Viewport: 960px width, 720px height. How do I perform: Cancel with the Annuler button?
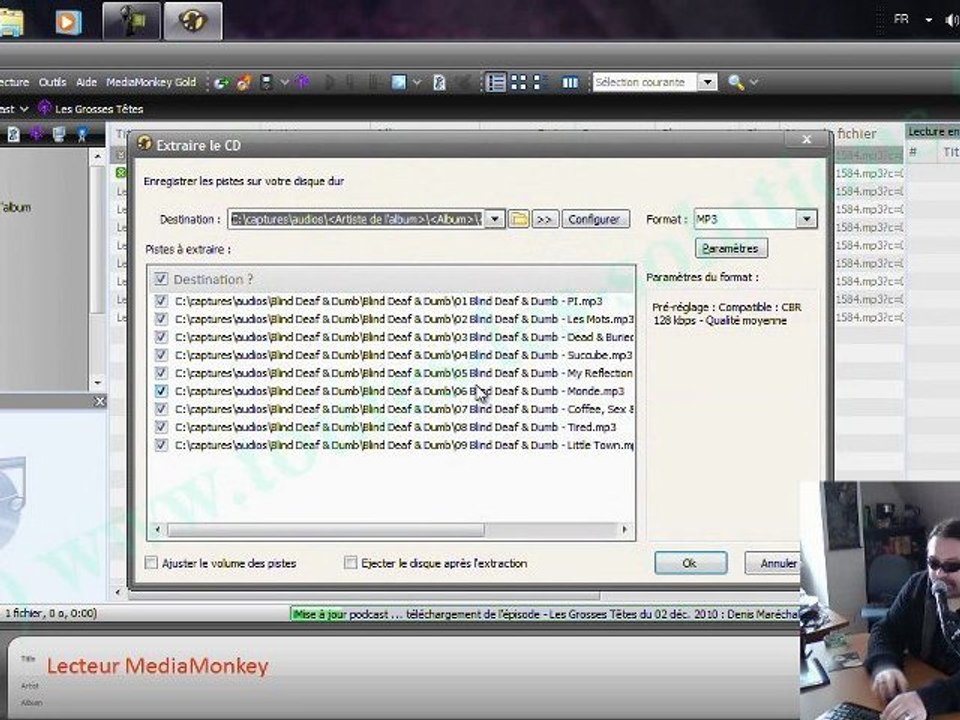click(x=773, y=563)
